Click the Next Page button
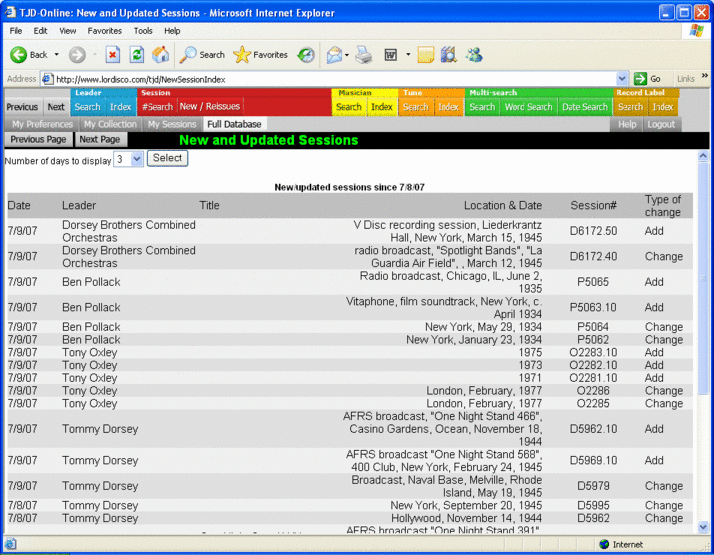 coord(100,139)
